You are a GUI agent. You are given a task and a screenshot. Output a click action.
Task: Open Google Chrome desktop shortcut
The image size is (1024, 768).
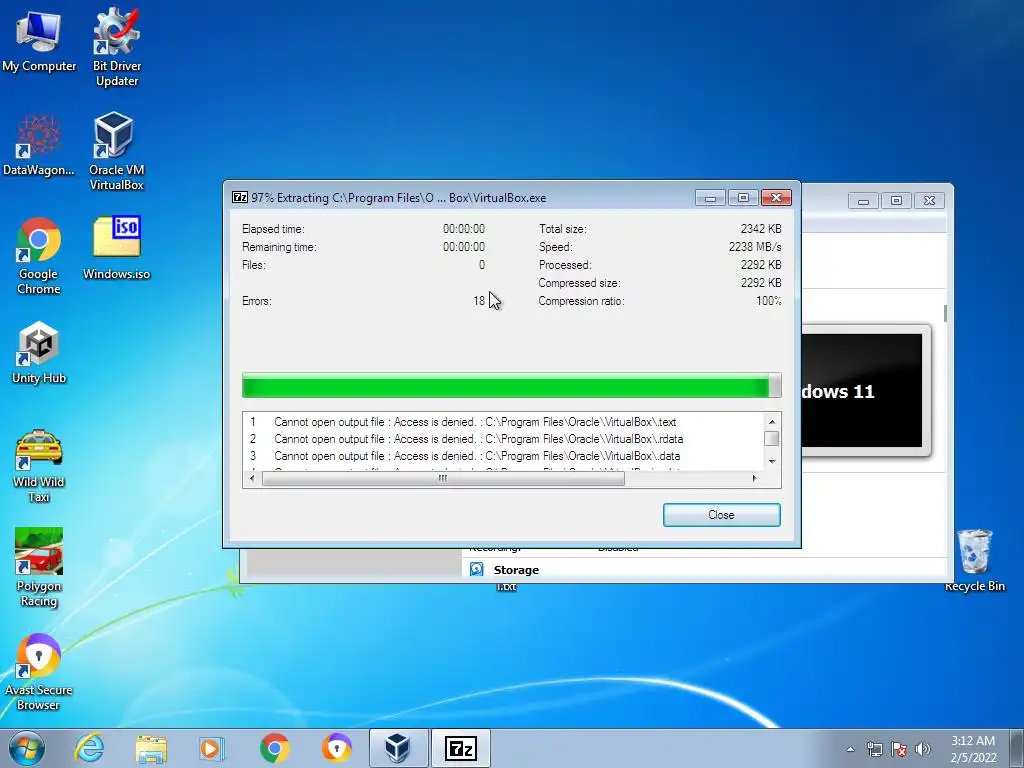(x=39, y=255)
